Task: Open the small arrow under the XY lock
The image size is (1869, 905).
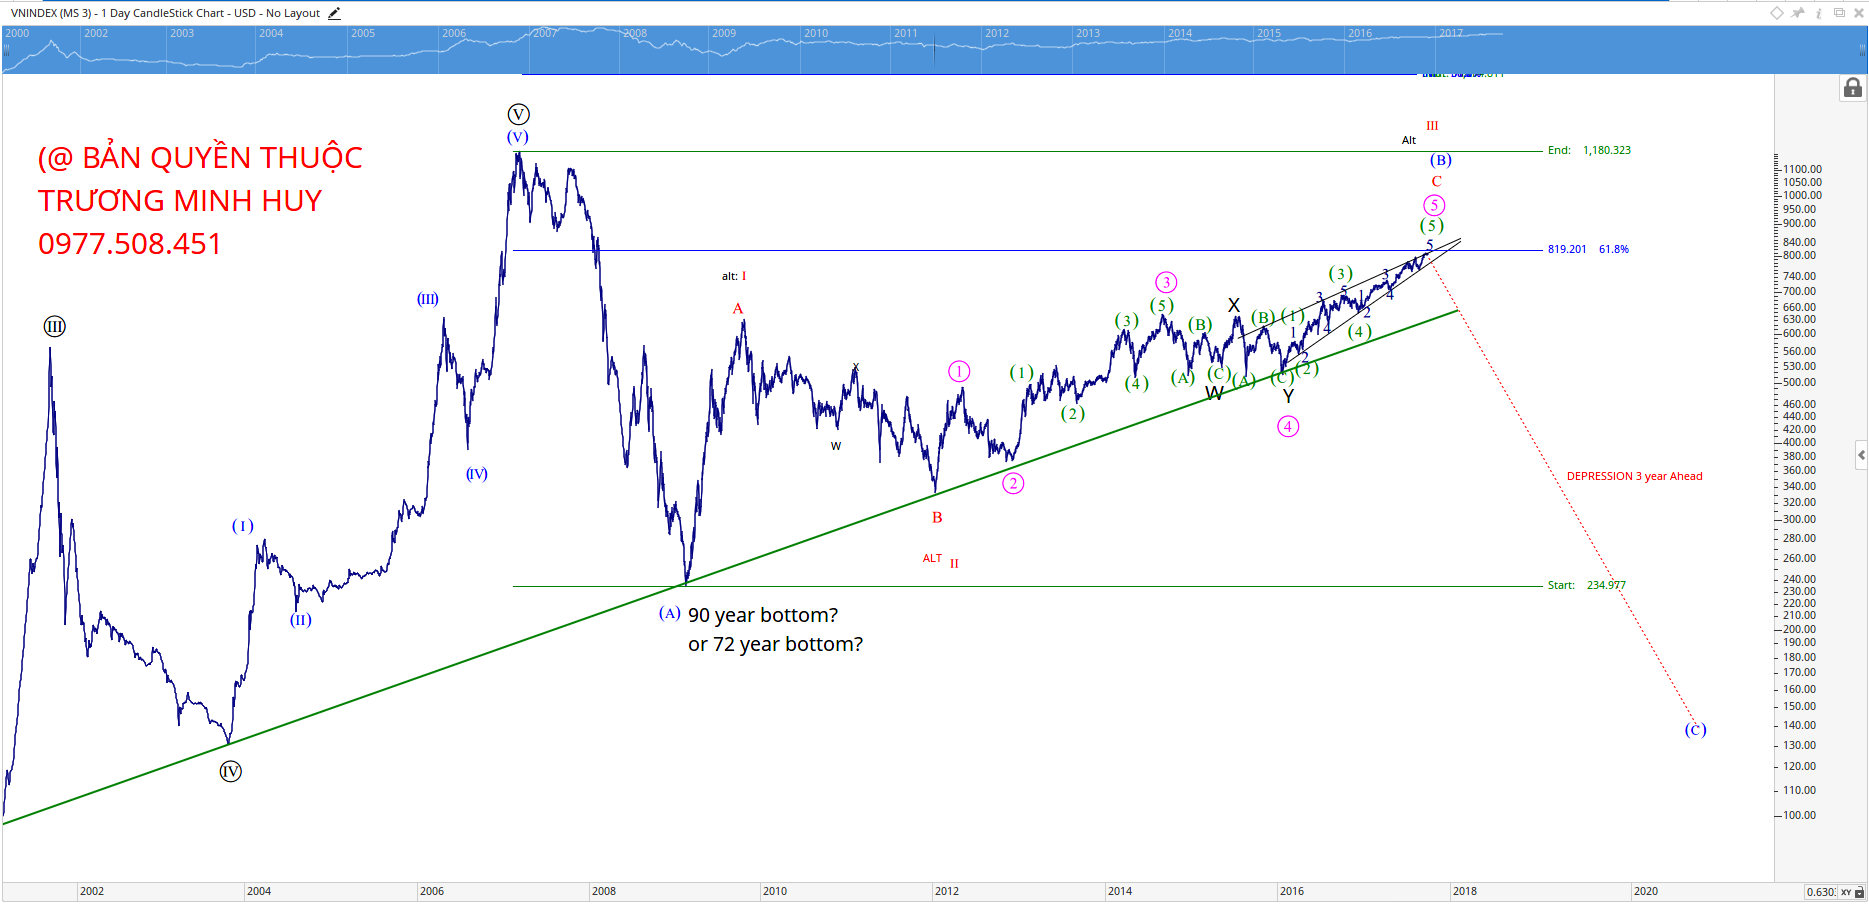Action: coord(1859,892)
